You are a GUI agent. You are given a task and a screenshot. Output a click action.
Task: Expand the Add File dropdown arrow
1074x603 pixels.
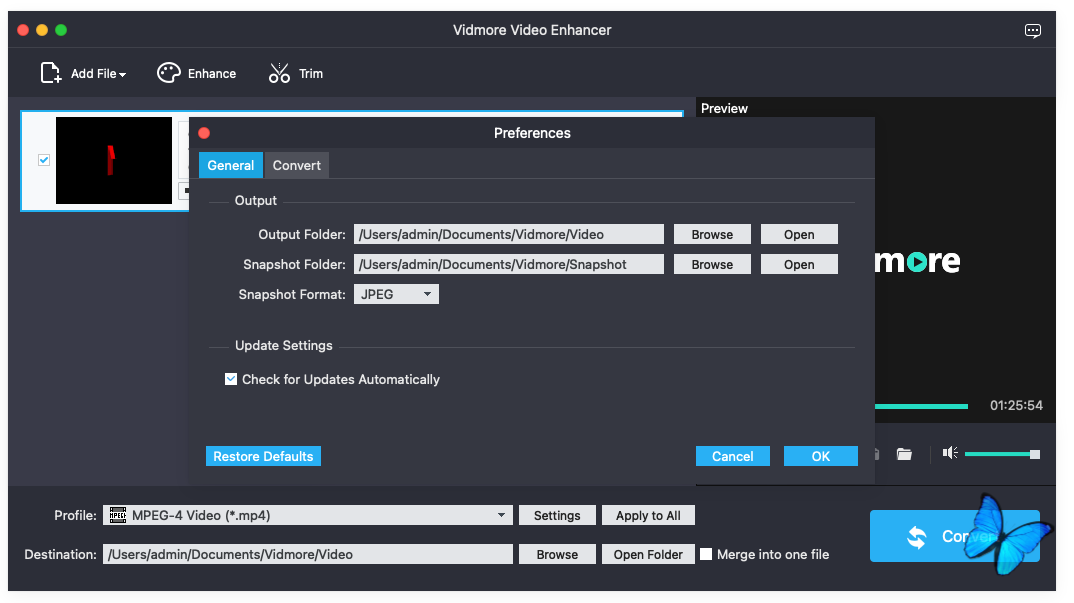(122, 75)
